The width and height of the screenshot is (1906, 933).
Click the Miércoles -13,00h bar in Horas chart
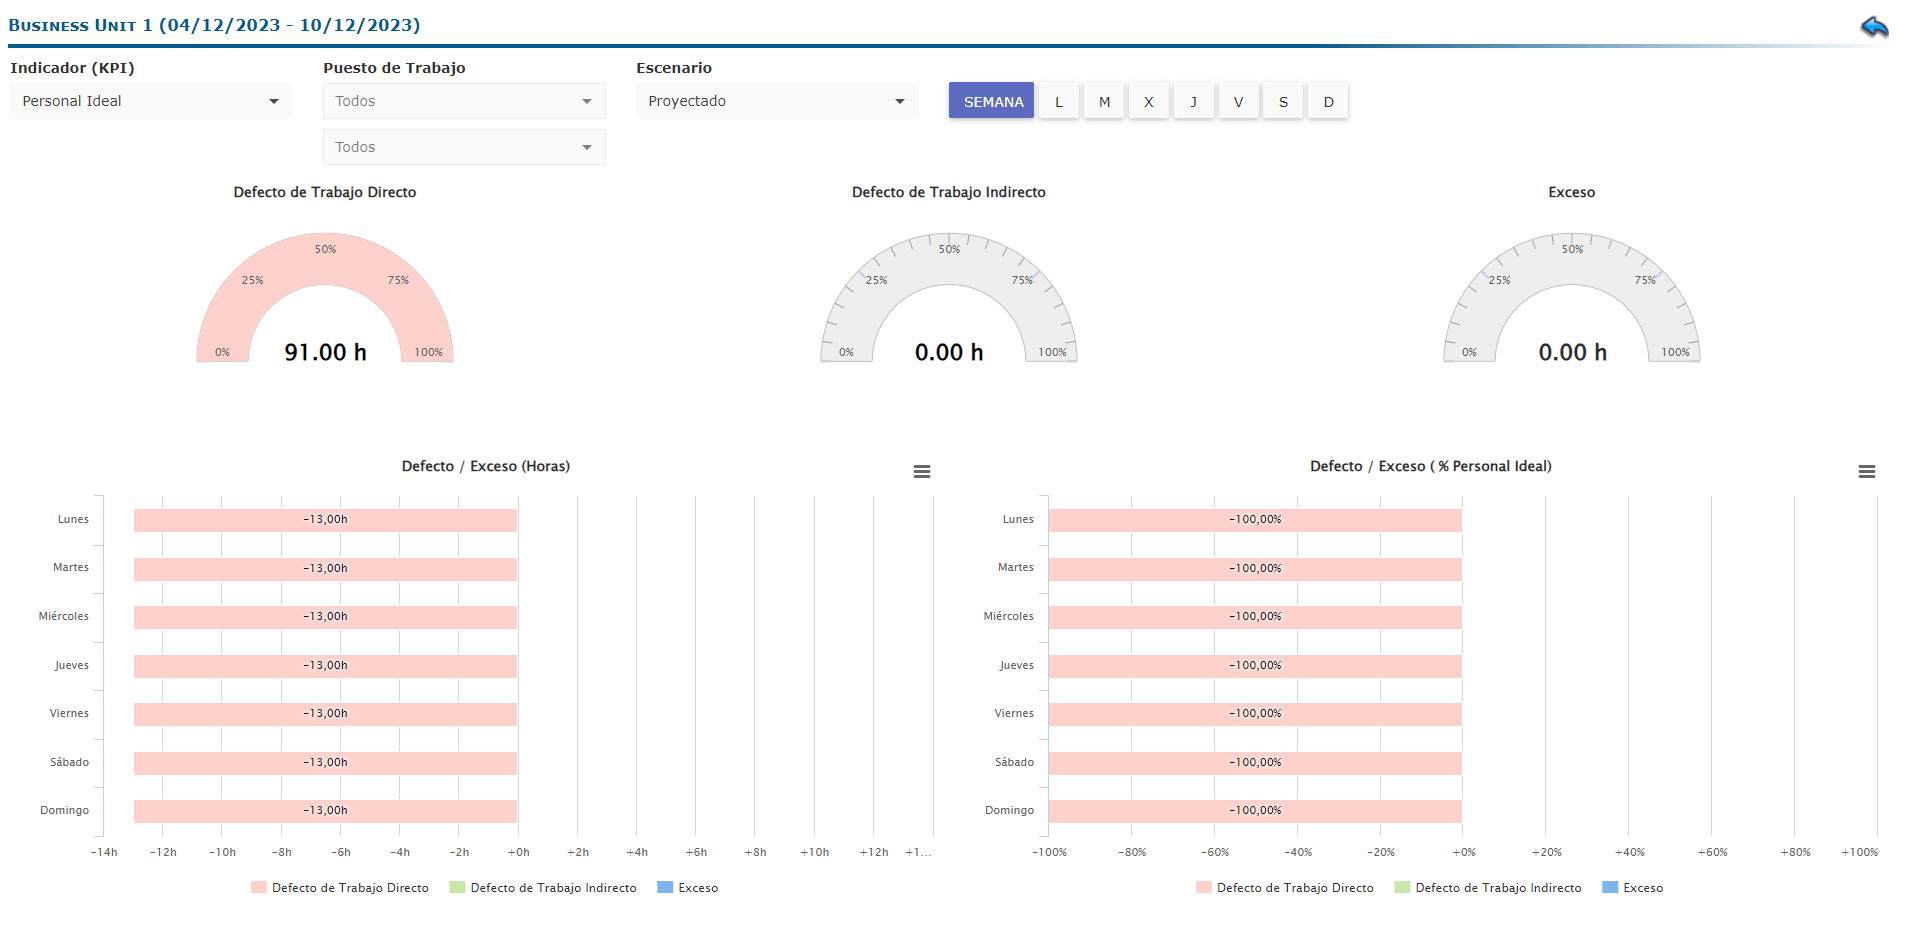coord(325,617)
